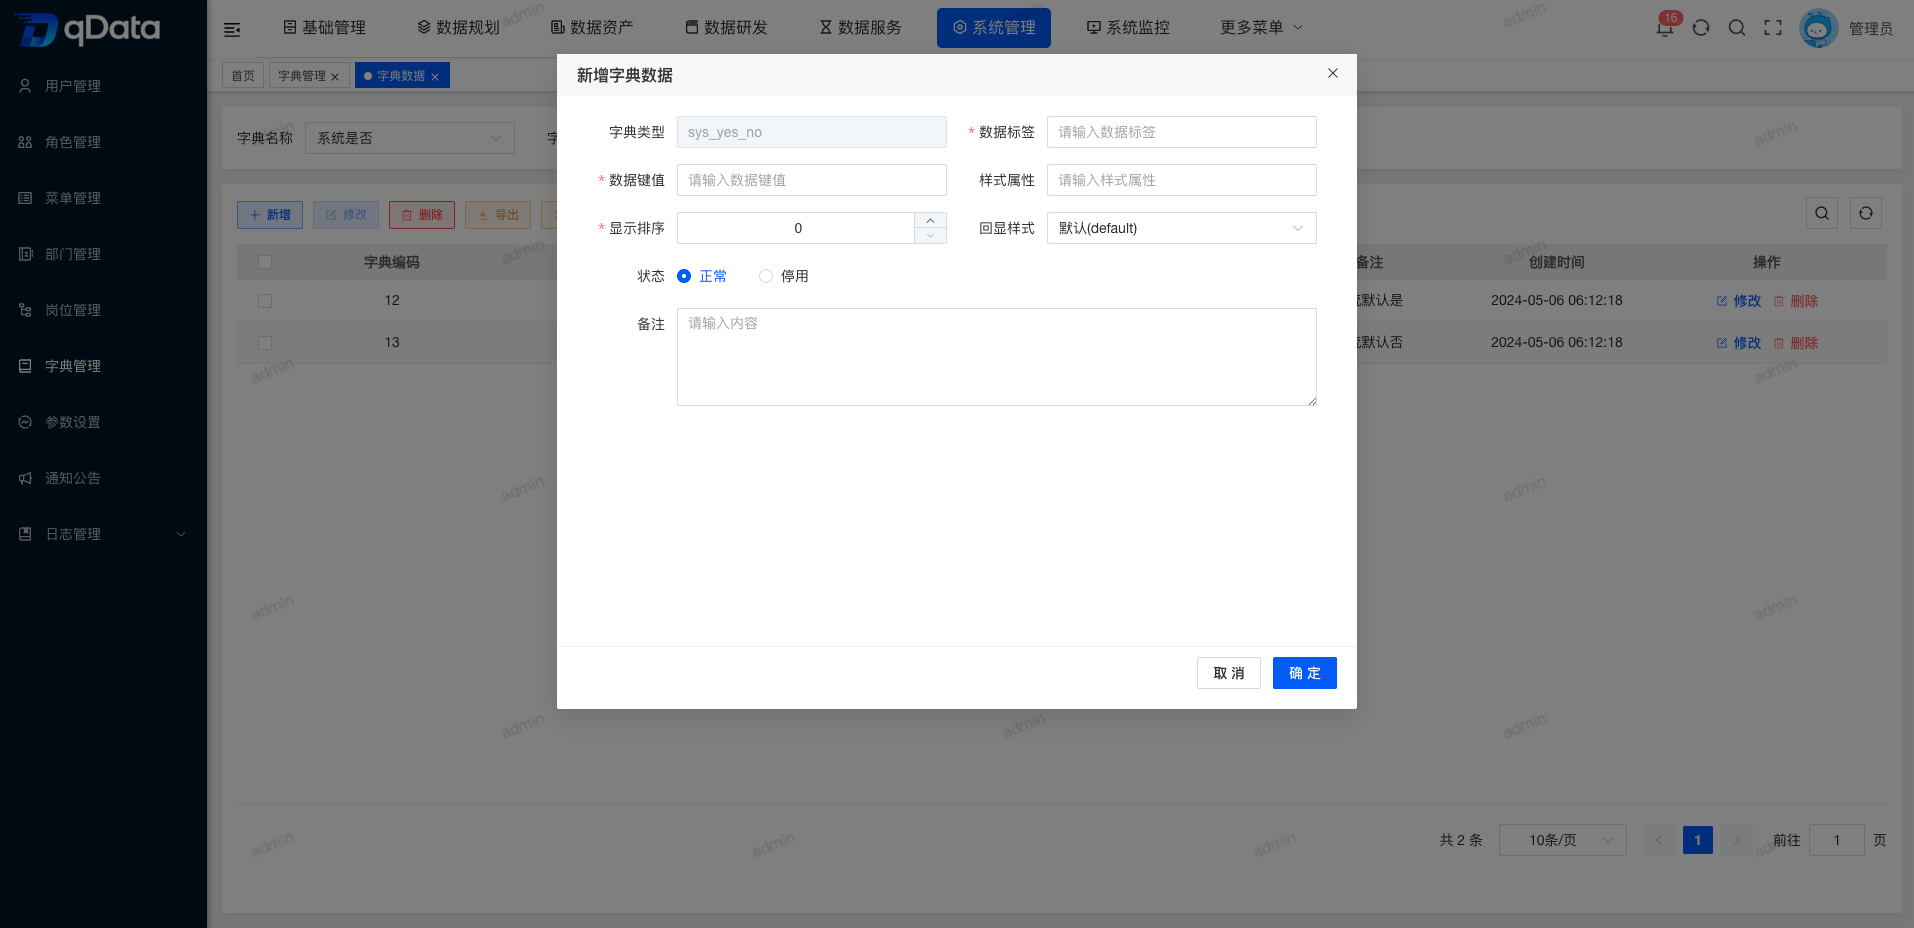Screen dimensions: 1914x928
Task: Increase 显示排序 value with up arrow
Action: (x=930, y=220)
